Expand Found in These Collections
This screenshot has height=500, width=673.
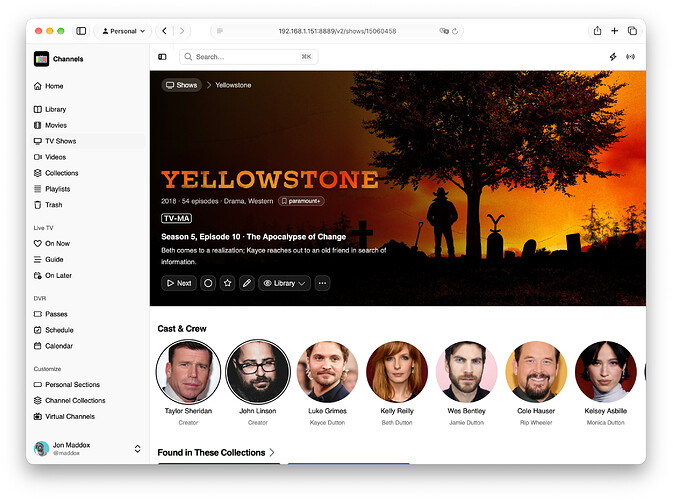(216, 452)
